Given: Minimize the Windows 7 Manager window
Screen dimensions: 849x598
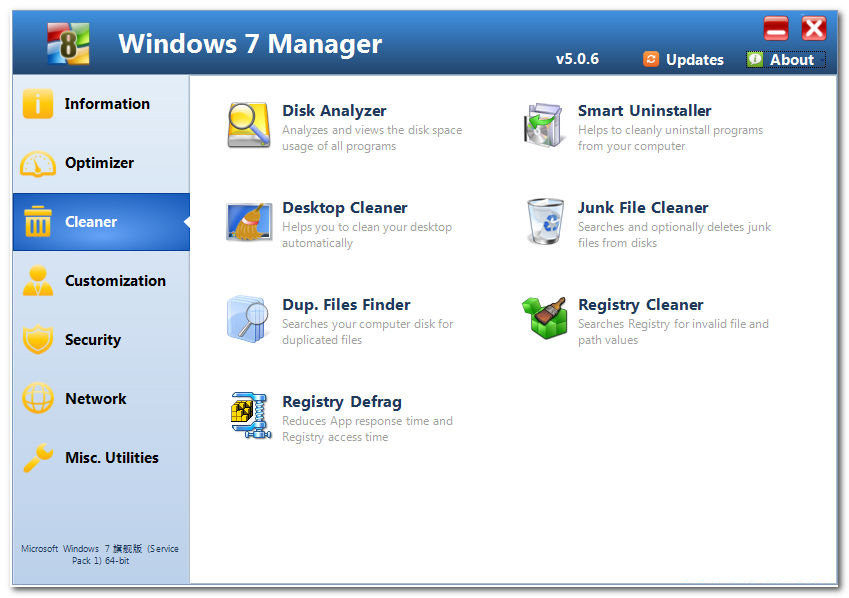Looking at the screenshot, I should tap(776, 28).
